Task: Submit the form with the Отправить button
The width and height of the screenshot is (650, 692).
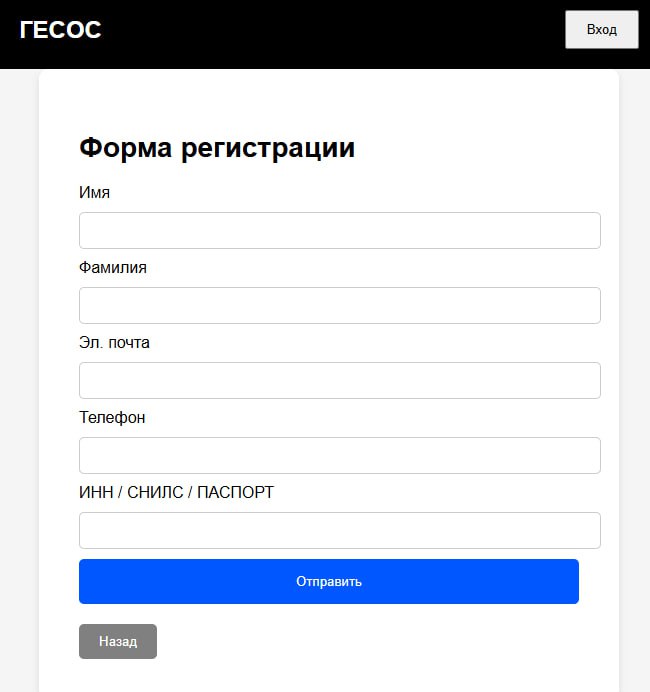Action: tap(328, 581)
